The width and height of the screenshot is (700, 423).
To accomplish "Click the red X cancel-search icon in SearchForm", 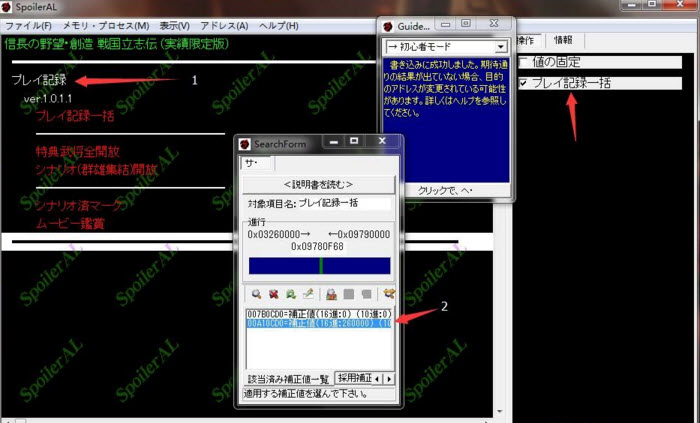I will pyautogui.click(x=274, y=294).
